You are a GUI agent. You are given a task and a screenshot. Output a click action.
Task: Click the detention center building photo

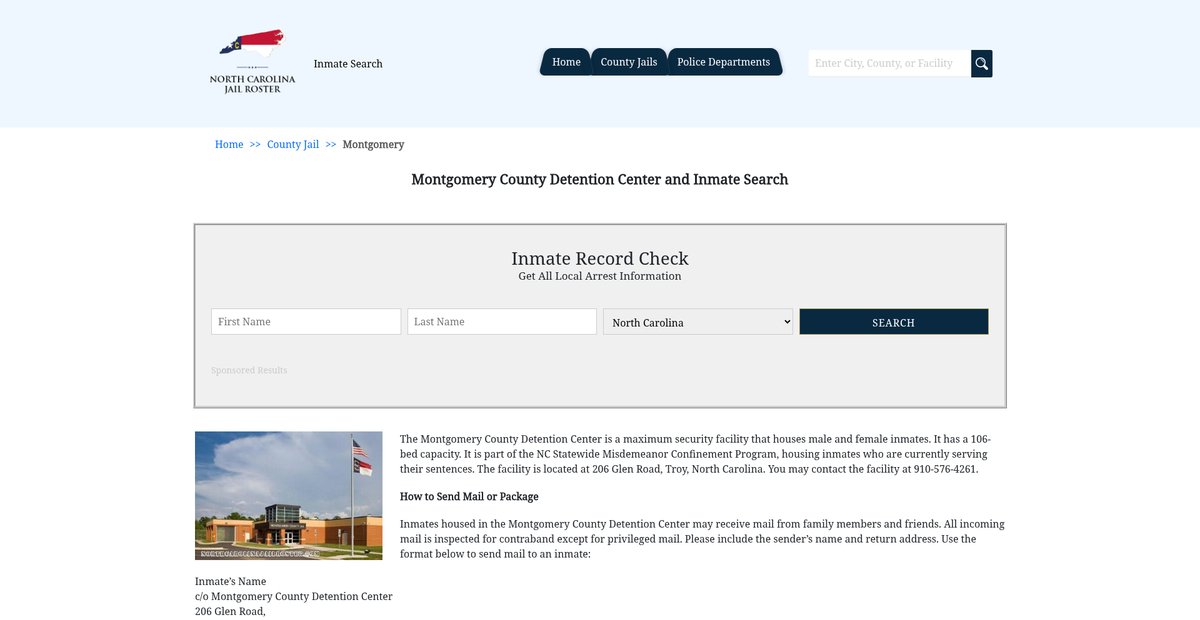click(x=288, y=495)
